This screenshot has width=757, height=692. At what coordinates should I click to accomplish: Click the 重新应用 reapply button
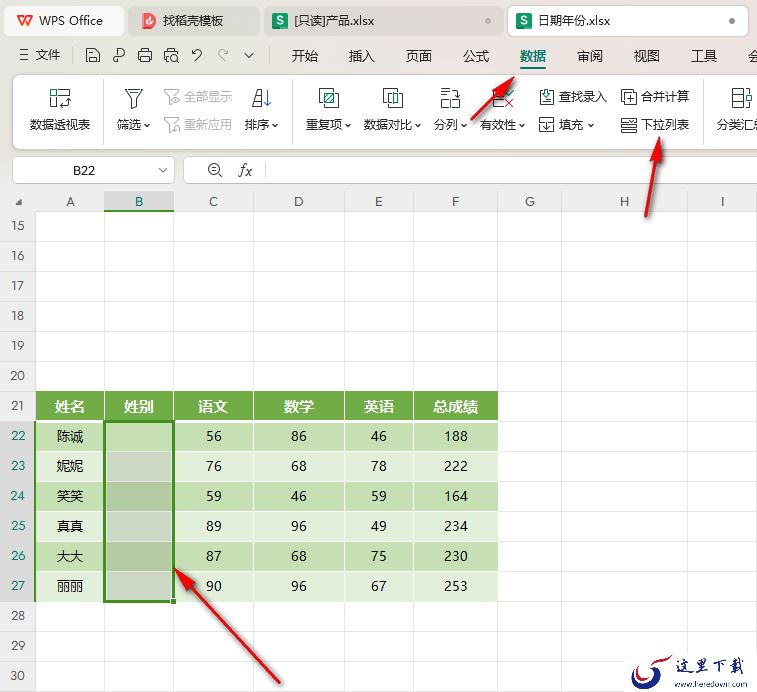(198, 125)
